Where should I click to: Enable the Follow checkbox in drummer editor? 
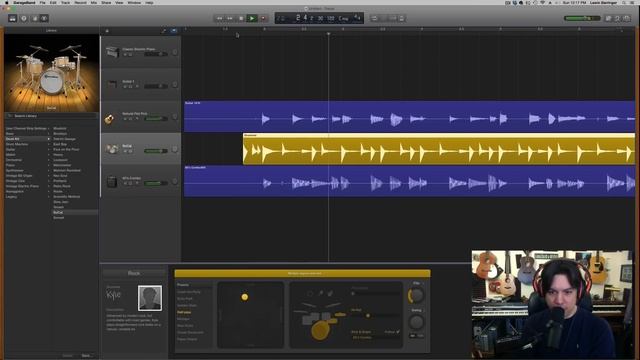coord(398,332)
